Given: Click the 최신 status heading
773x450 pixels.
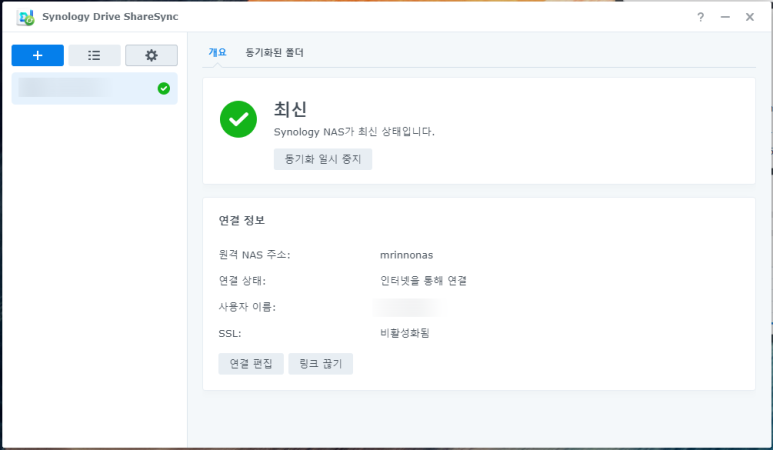Looking at the screenshot, I should point(290,109).
